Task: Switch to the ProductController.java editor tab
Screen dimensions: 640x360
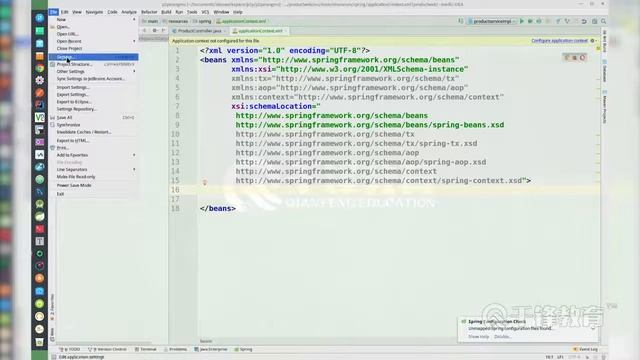Action: click(x=199, y=31)
